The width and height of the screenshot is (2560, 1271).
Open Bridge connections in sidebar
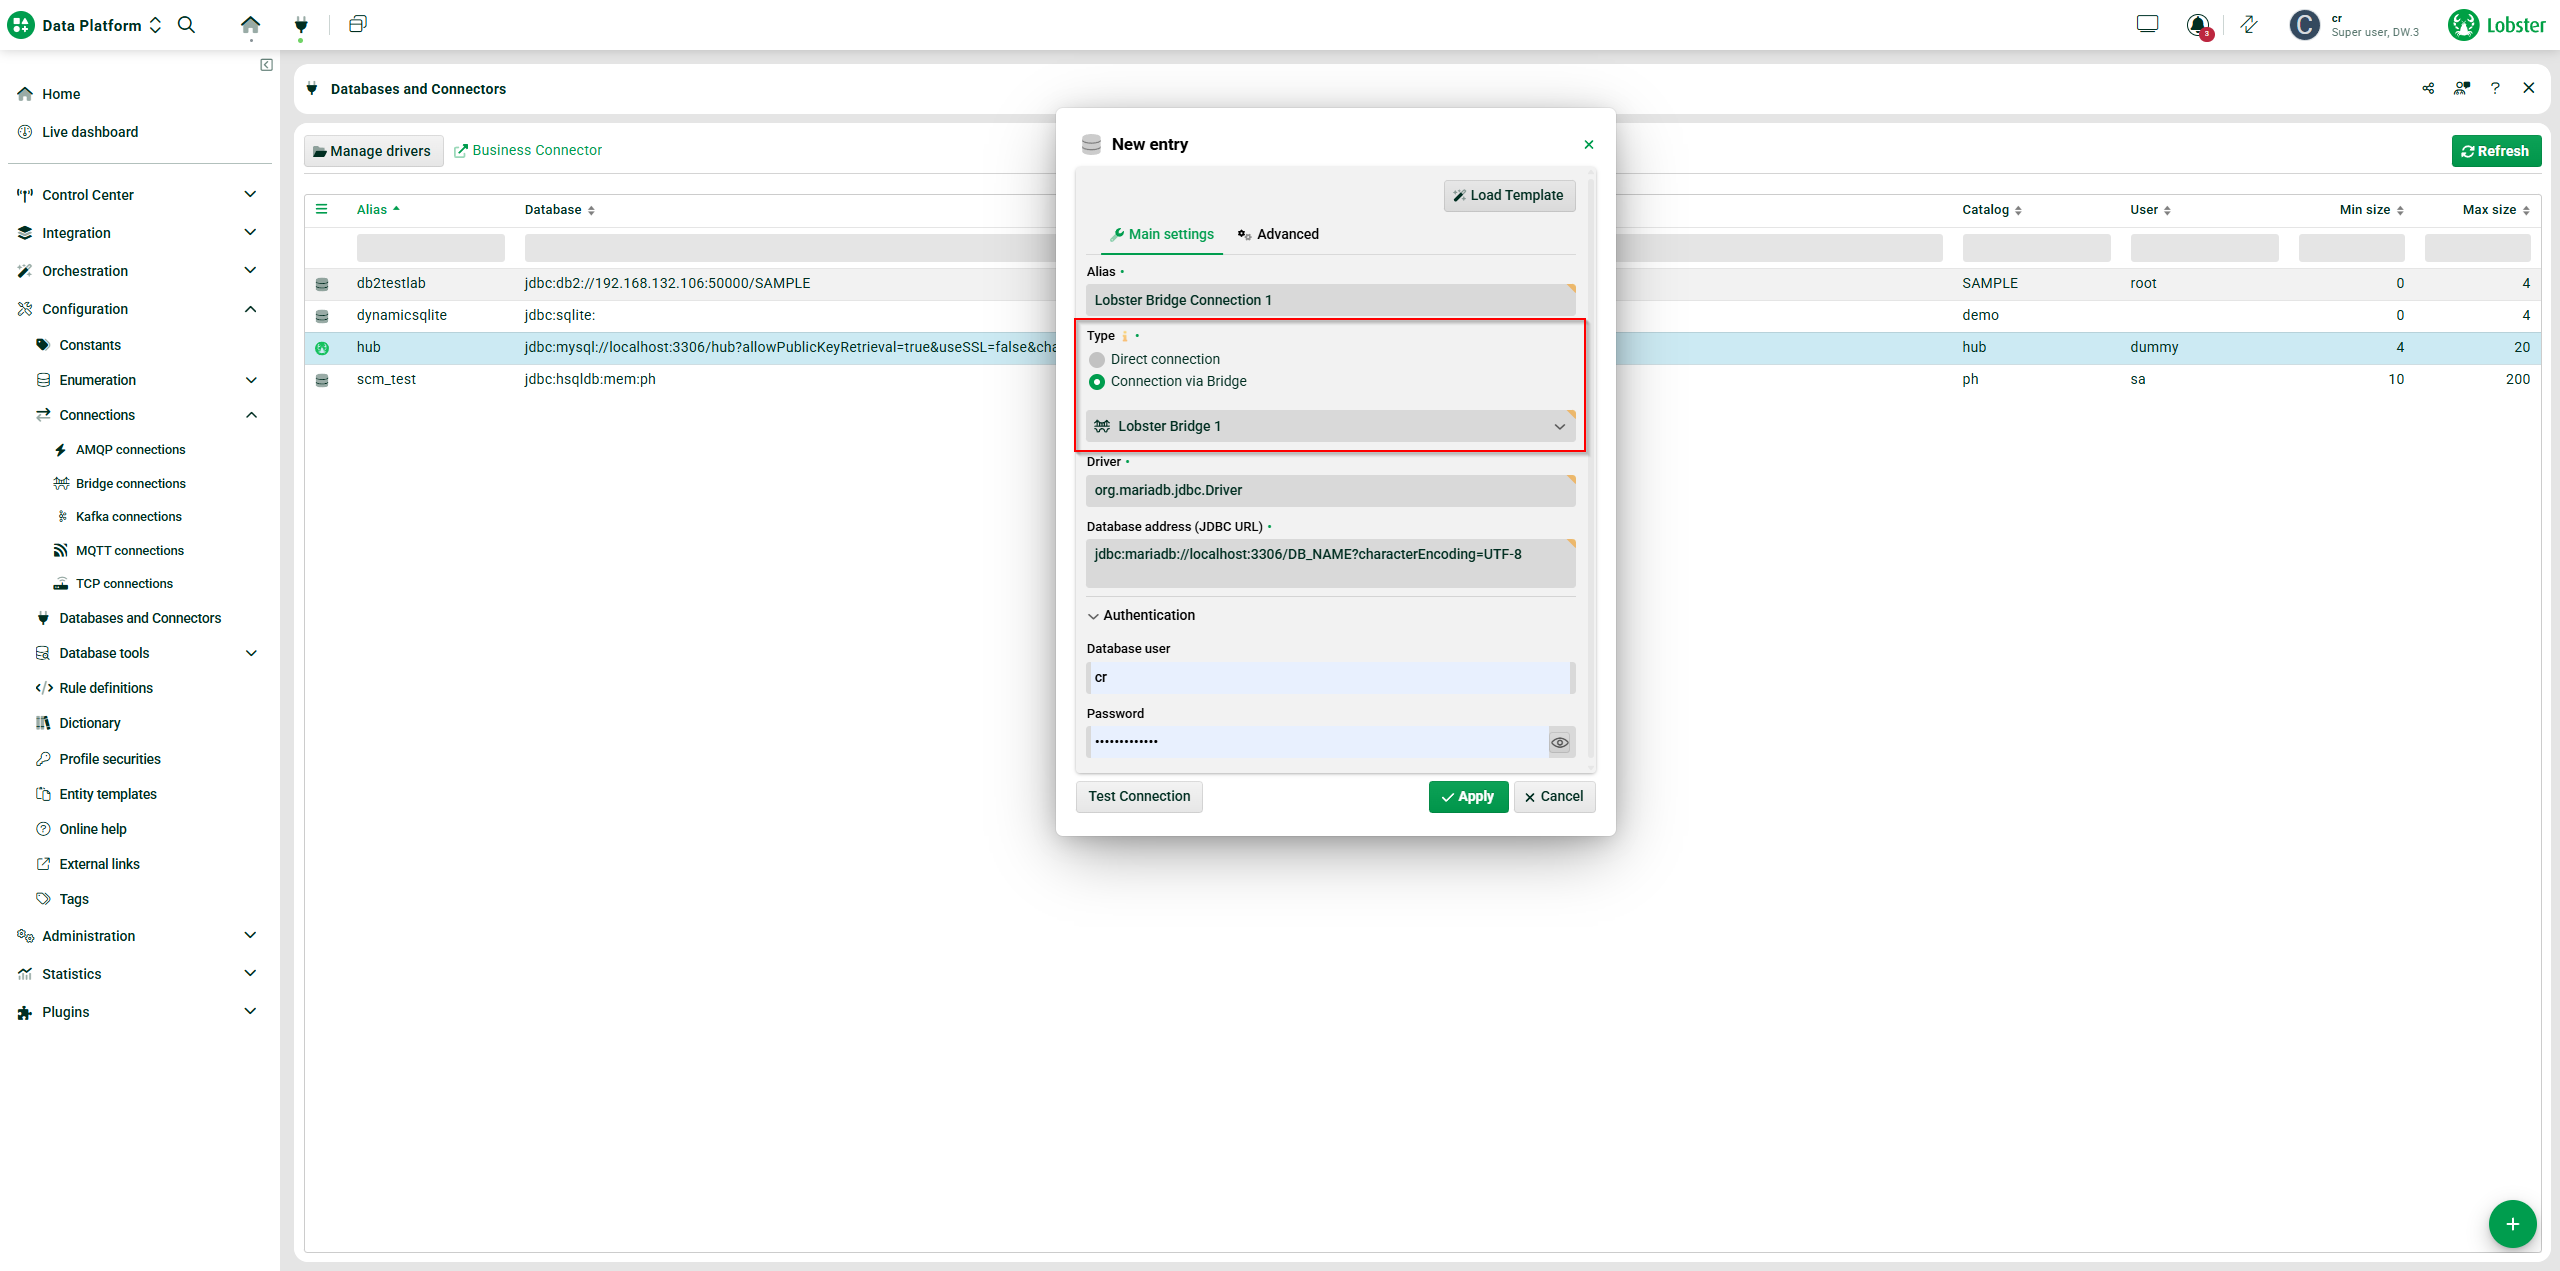coord(130,484)
